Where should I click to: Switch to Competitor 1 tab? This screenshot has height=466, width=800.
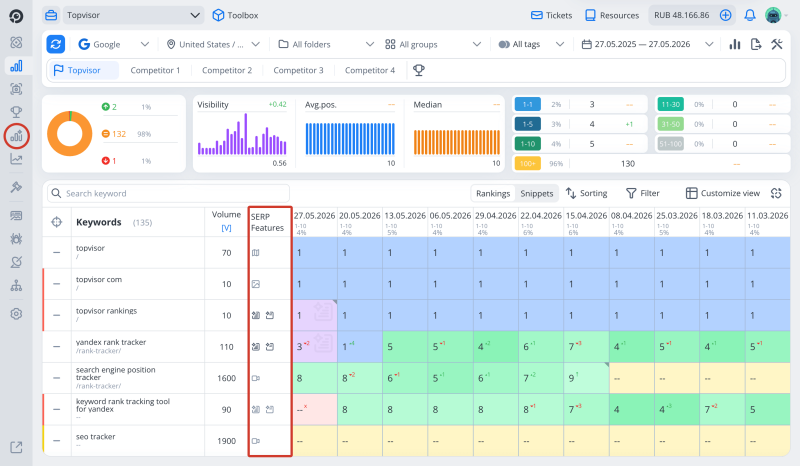pos(155,70)
